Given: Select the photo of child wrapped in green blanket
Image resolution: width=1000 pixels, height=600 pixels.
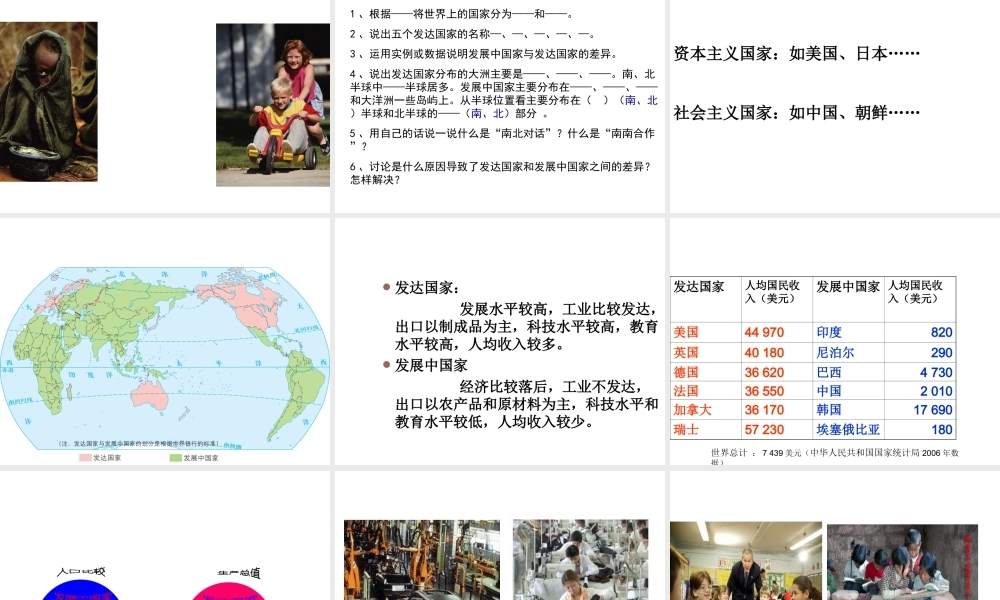Looking at the screenshot, I should (48, 102).
